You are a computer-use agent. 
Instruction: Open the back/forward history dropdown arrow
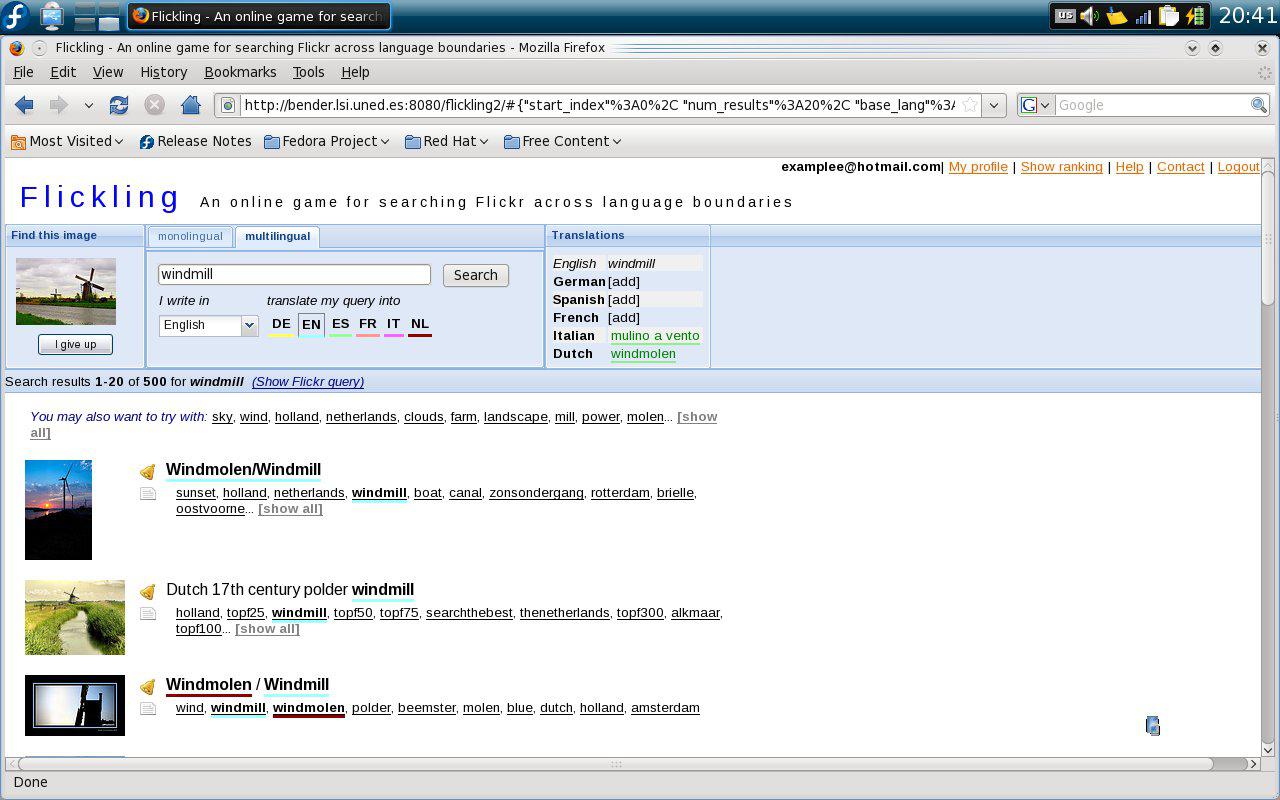click(89, 105)
